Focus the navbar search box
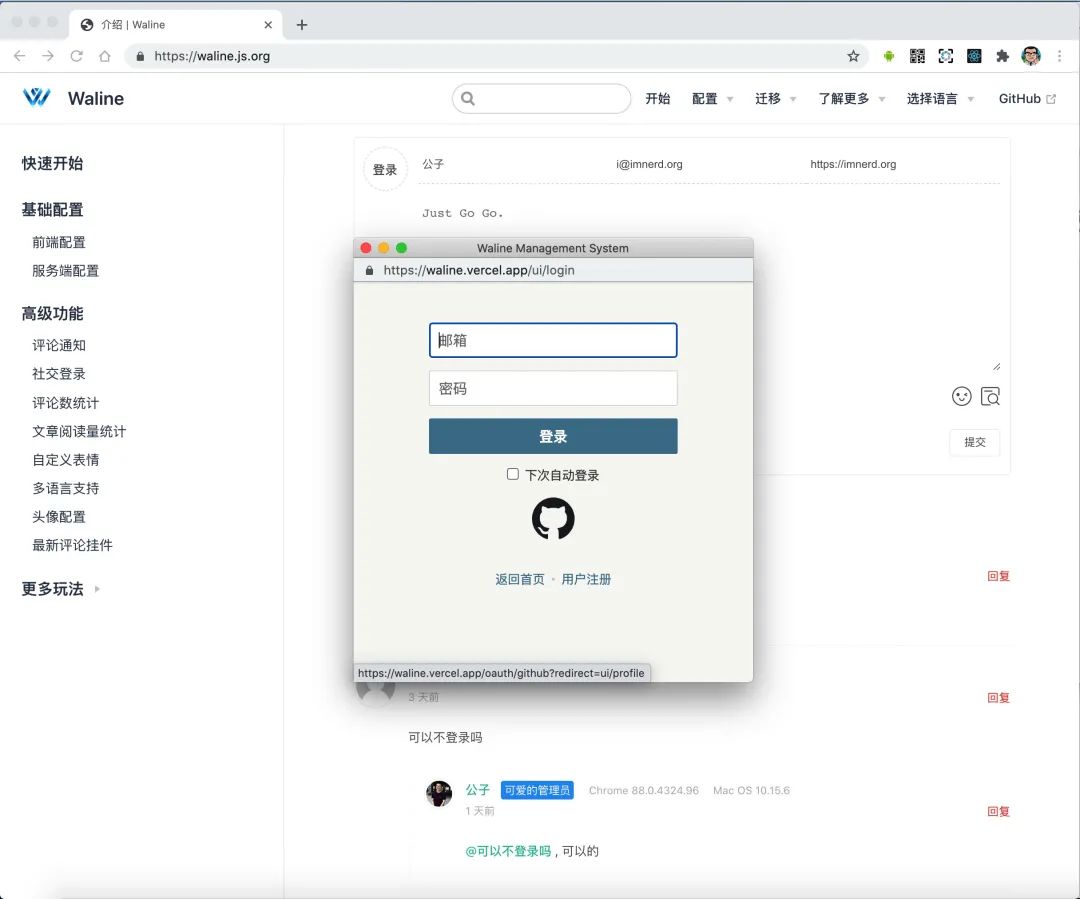 [x=541, y=99]
